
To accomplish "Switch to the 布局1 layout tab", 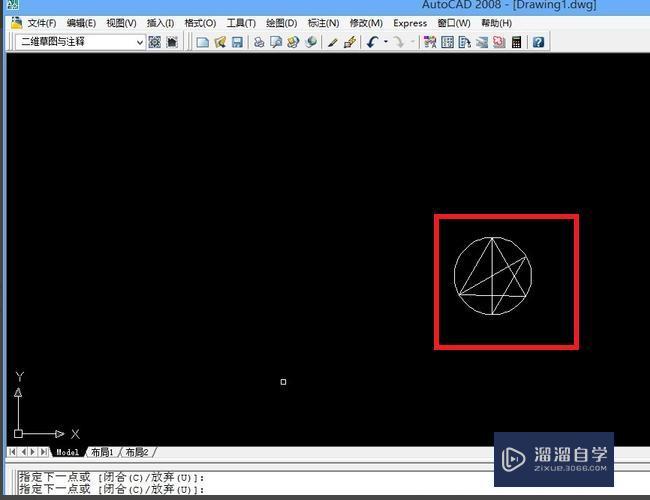I will click(102, 452).
